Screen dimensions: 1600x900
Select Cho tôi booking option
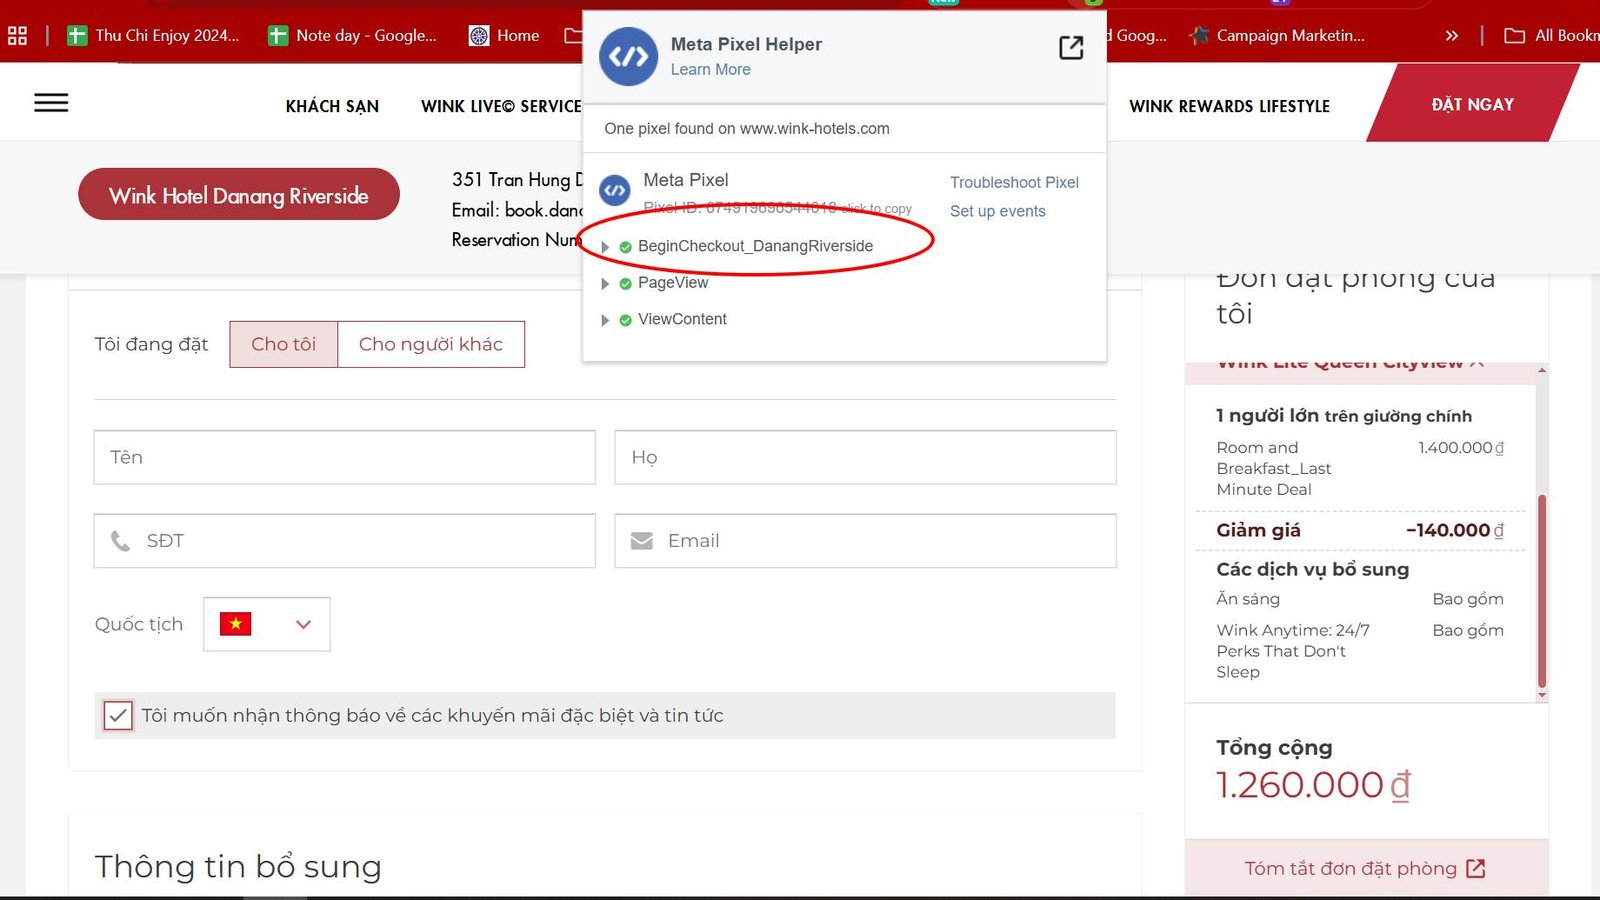tap(284, 344)
